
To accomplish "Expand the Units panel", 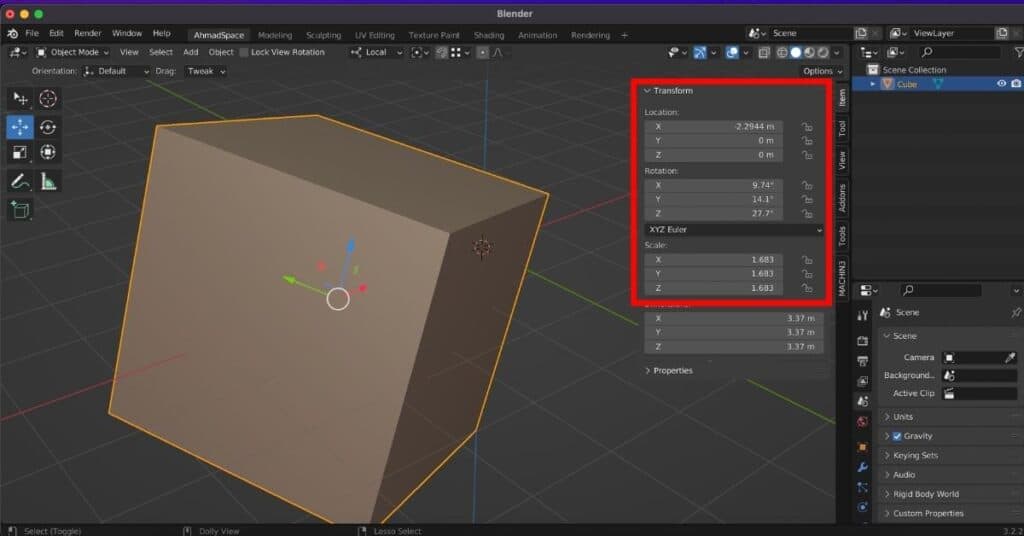I will (x=903, y=417).
